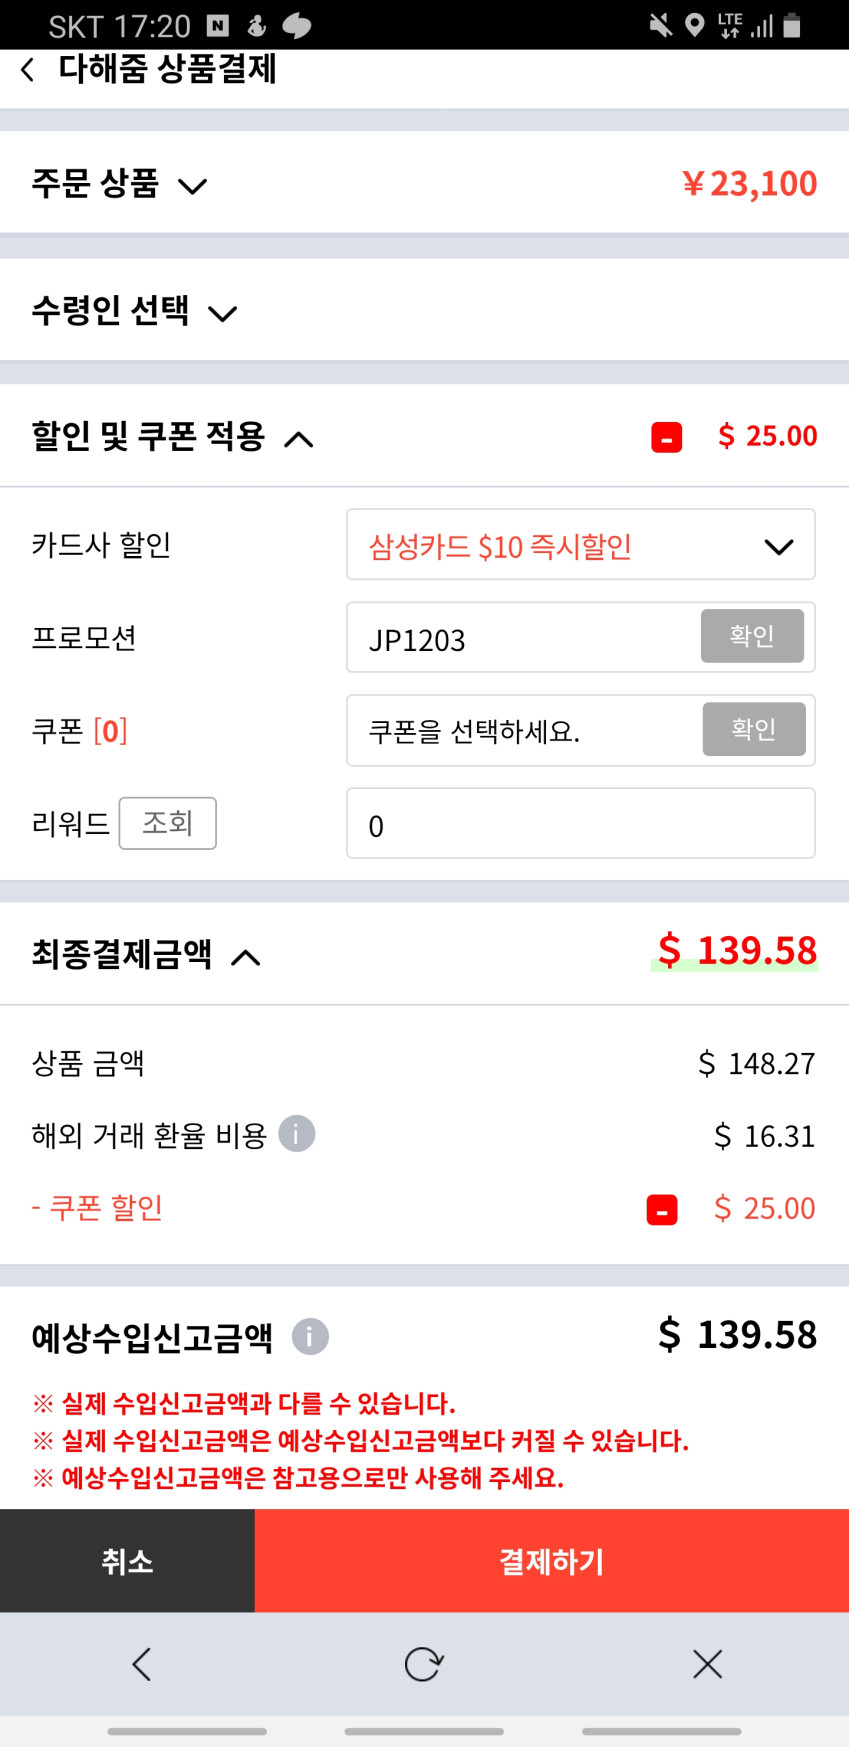Tap the back arrow beside 다해줌 상품결제

(x=28, y=69)
